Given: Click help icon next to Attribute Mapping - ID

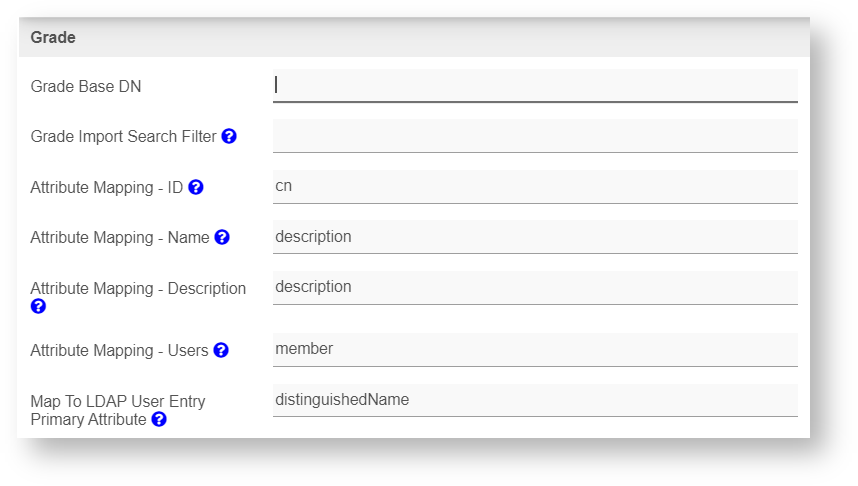Looking at the screenshot, I should (196, 187).
